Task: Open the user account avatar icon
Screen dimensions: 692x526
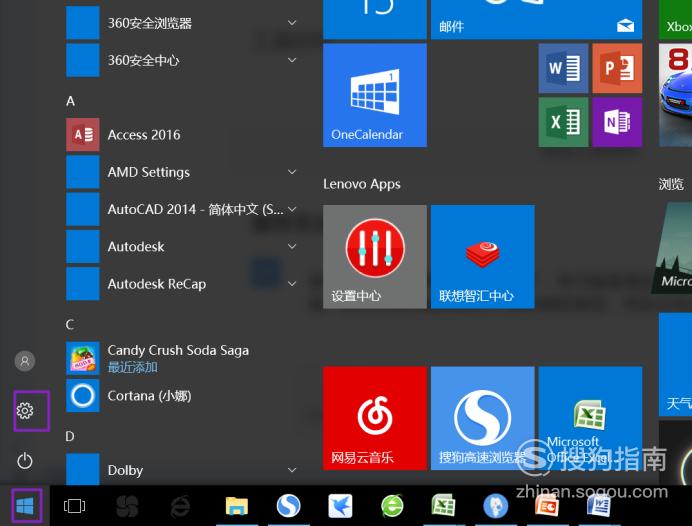Action: (x=25, y=361)
